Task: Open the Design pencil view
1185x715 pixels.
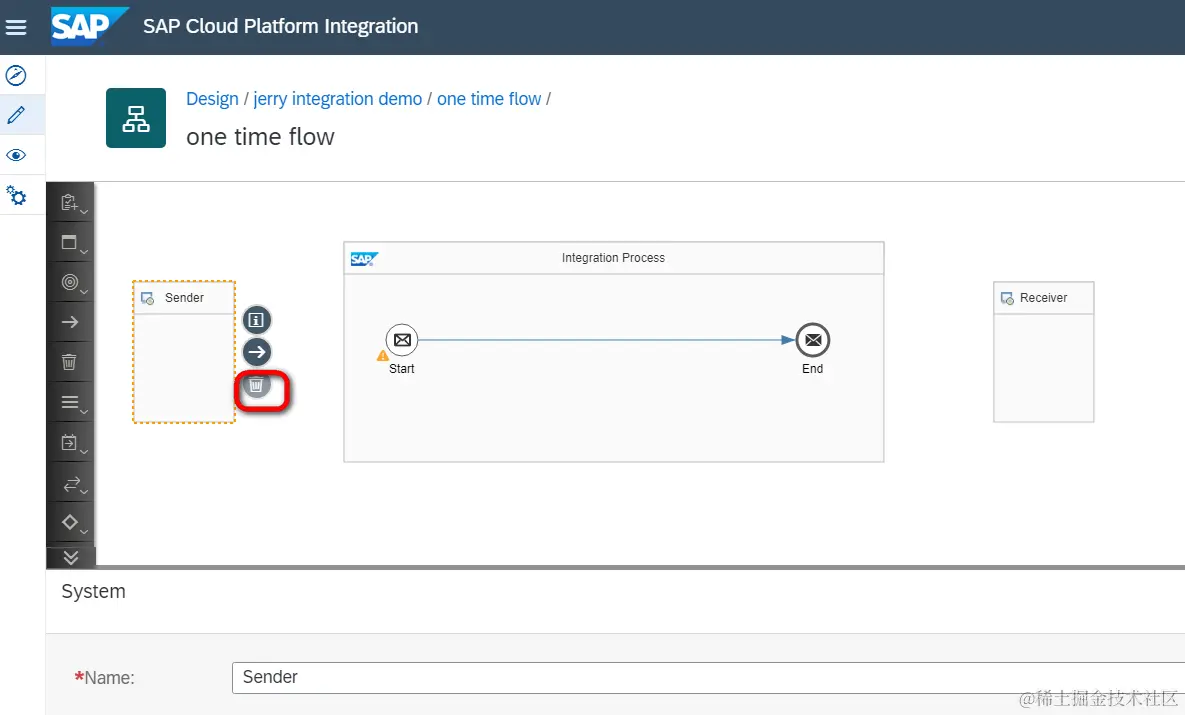Action: [16, 115]
